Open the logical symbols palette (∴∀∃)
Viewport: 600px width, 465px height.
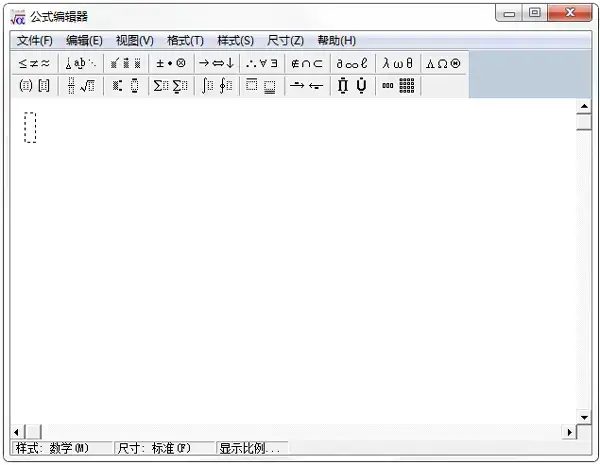click(262, 64)
